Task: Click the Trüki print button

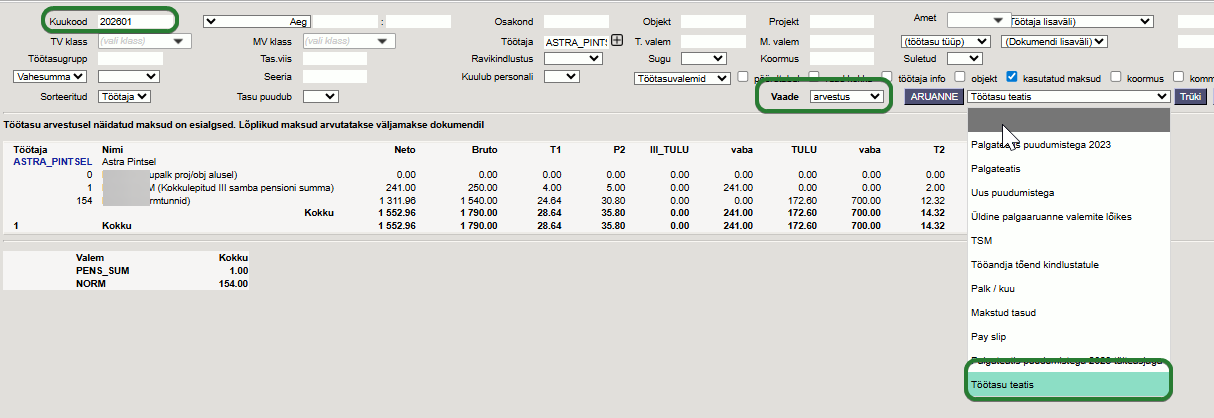Action: pos(1189,96)
